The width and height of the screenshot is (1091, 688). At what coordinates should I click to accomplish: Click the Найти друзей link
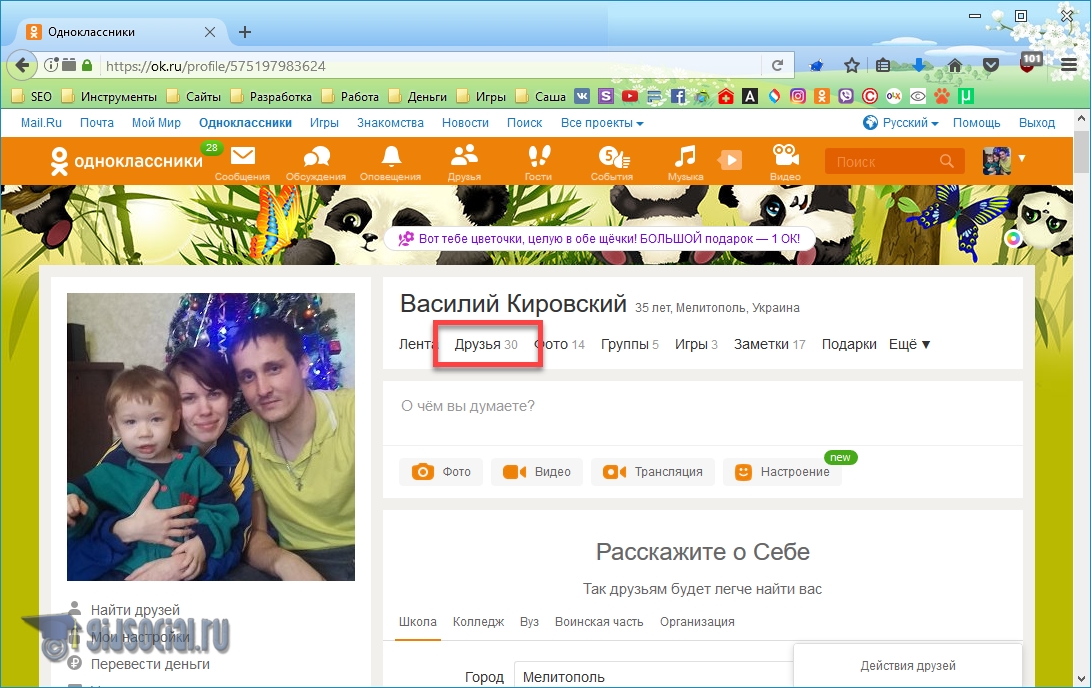[x=135, y=610]
